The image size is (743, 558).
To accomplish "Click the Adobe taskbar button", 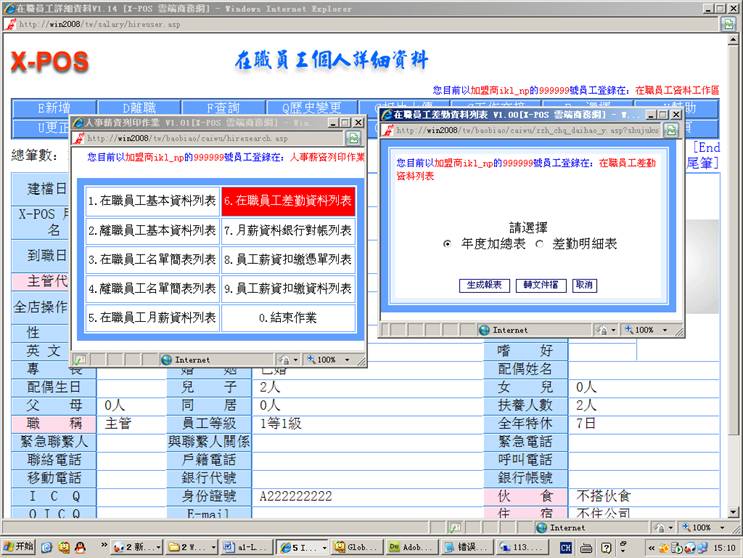I will click(413, 547).
